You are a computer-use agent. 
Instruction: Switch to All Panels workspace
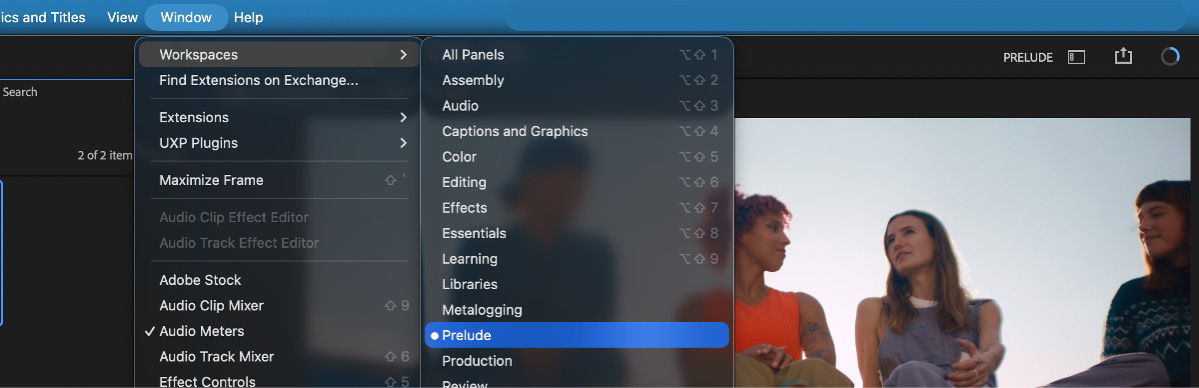tap(577, 54)
